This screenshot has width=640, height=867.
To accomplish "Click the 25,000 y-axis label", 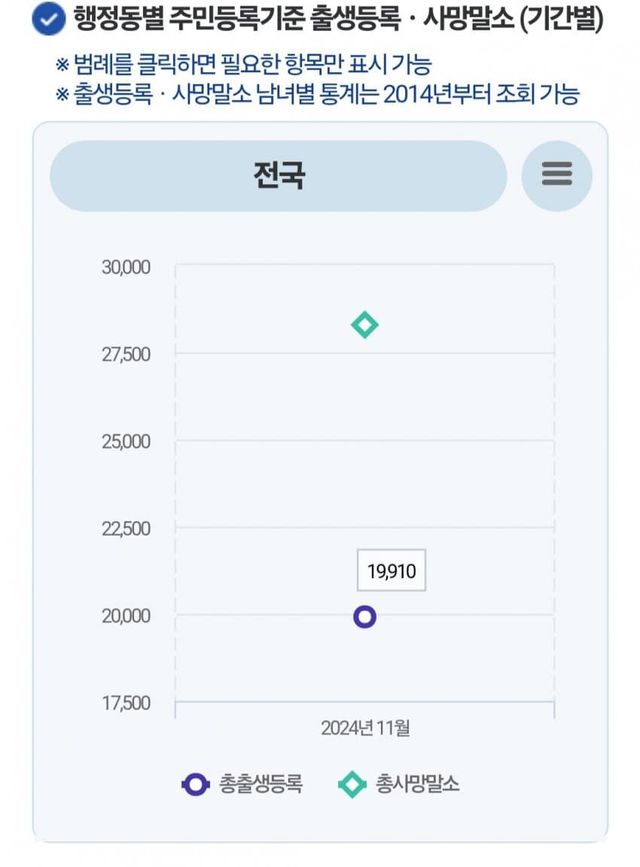I will coord(125,441).
